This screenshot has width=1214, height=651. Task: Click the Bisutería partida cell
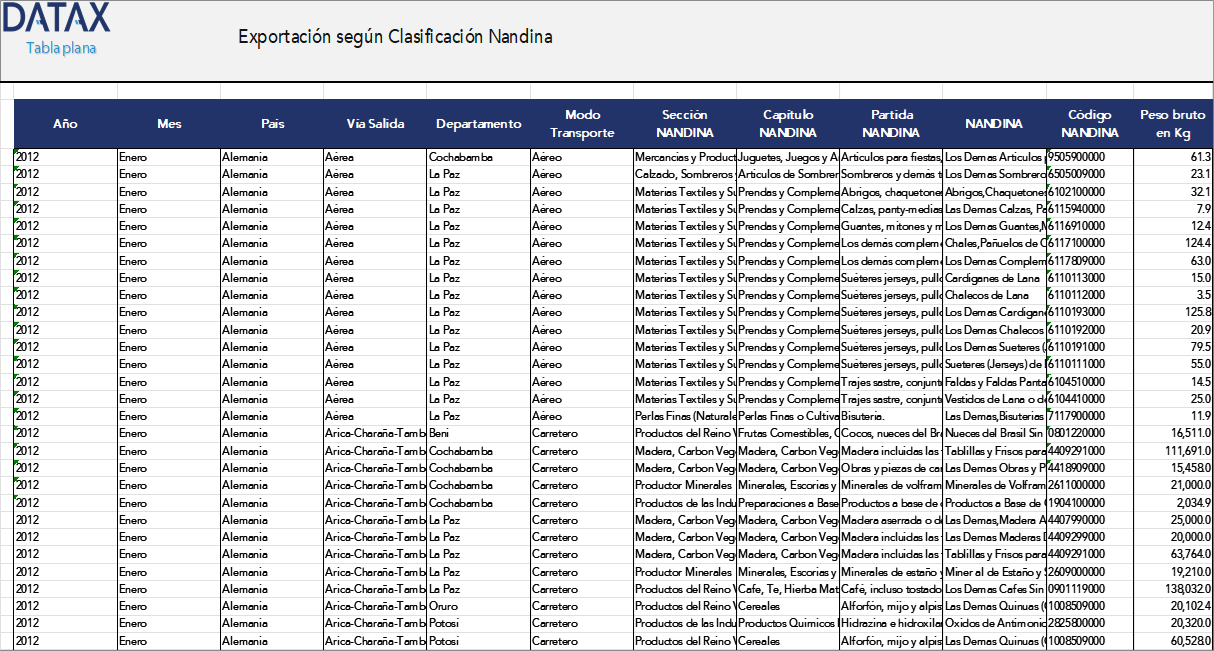(x=891, y=417)
